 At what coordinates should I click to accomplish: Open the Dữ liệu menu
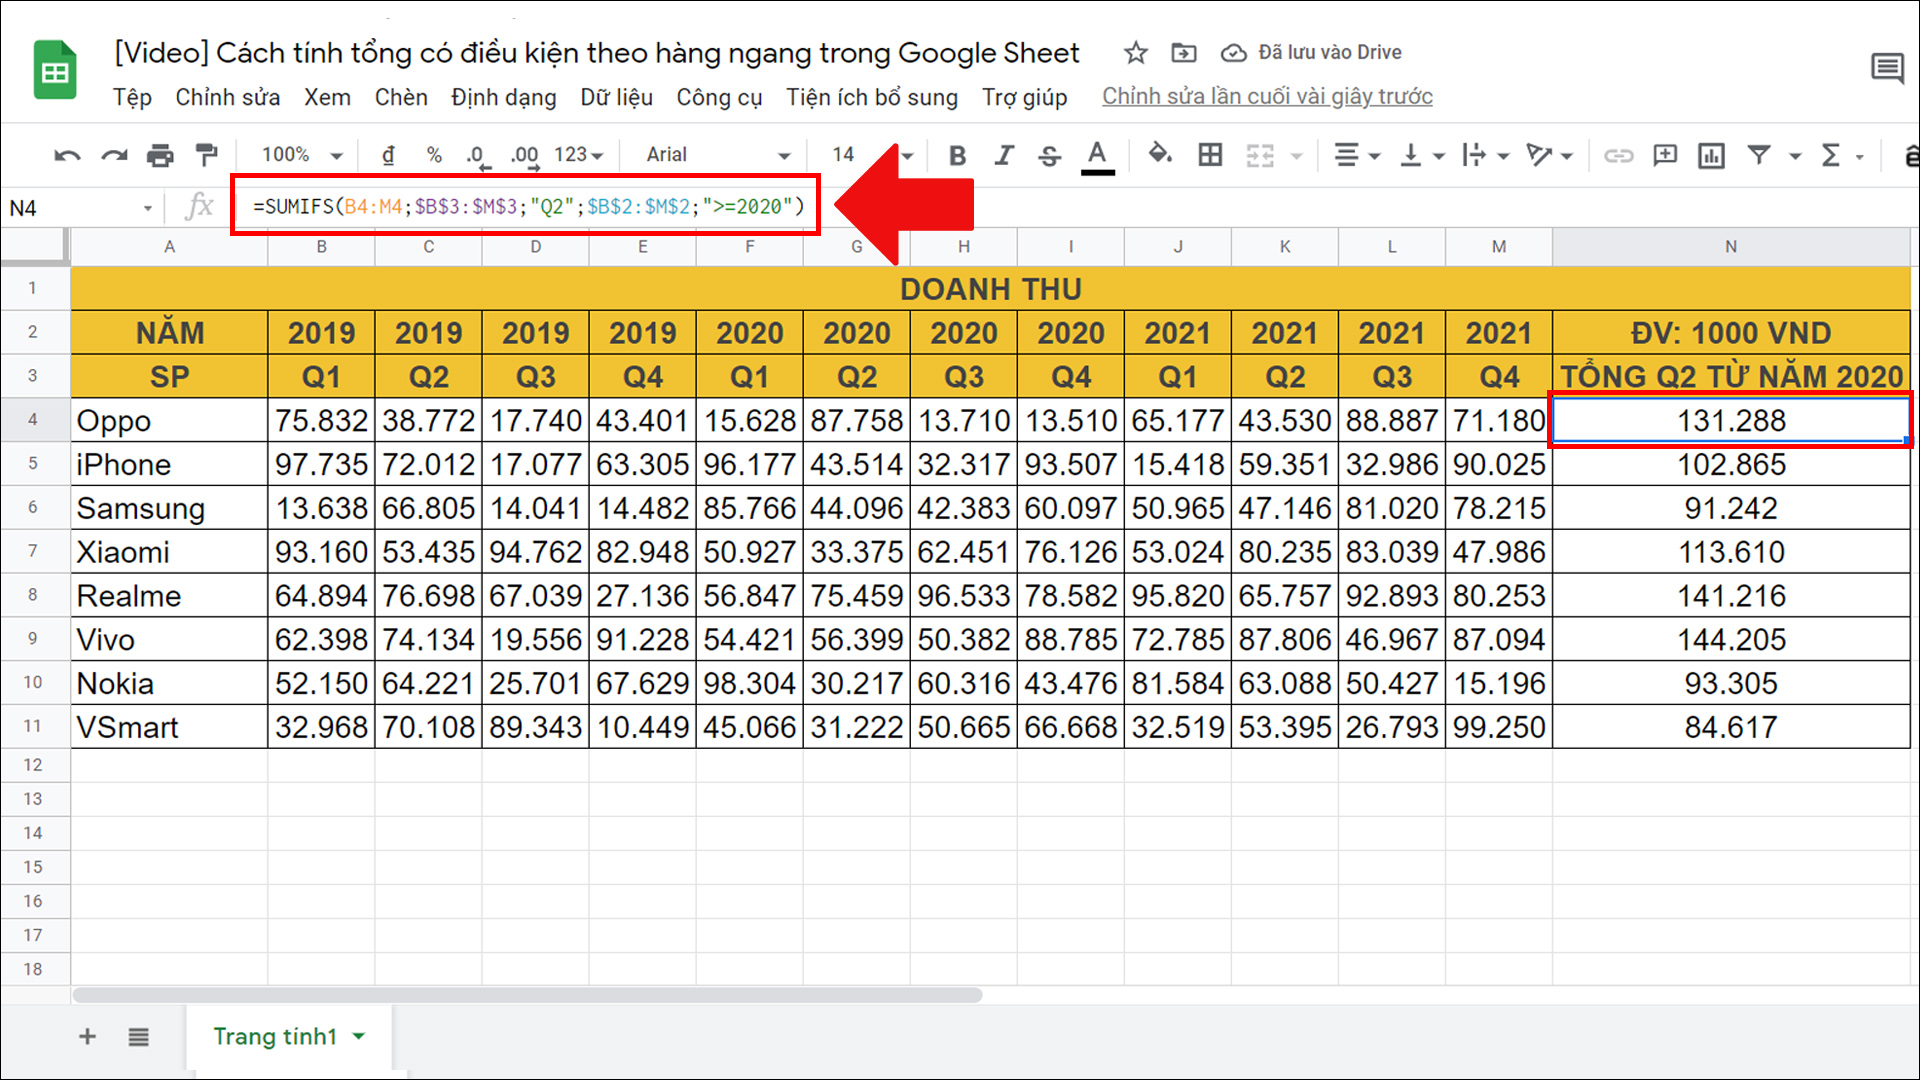pyautogui.click(x=616, y=97)
